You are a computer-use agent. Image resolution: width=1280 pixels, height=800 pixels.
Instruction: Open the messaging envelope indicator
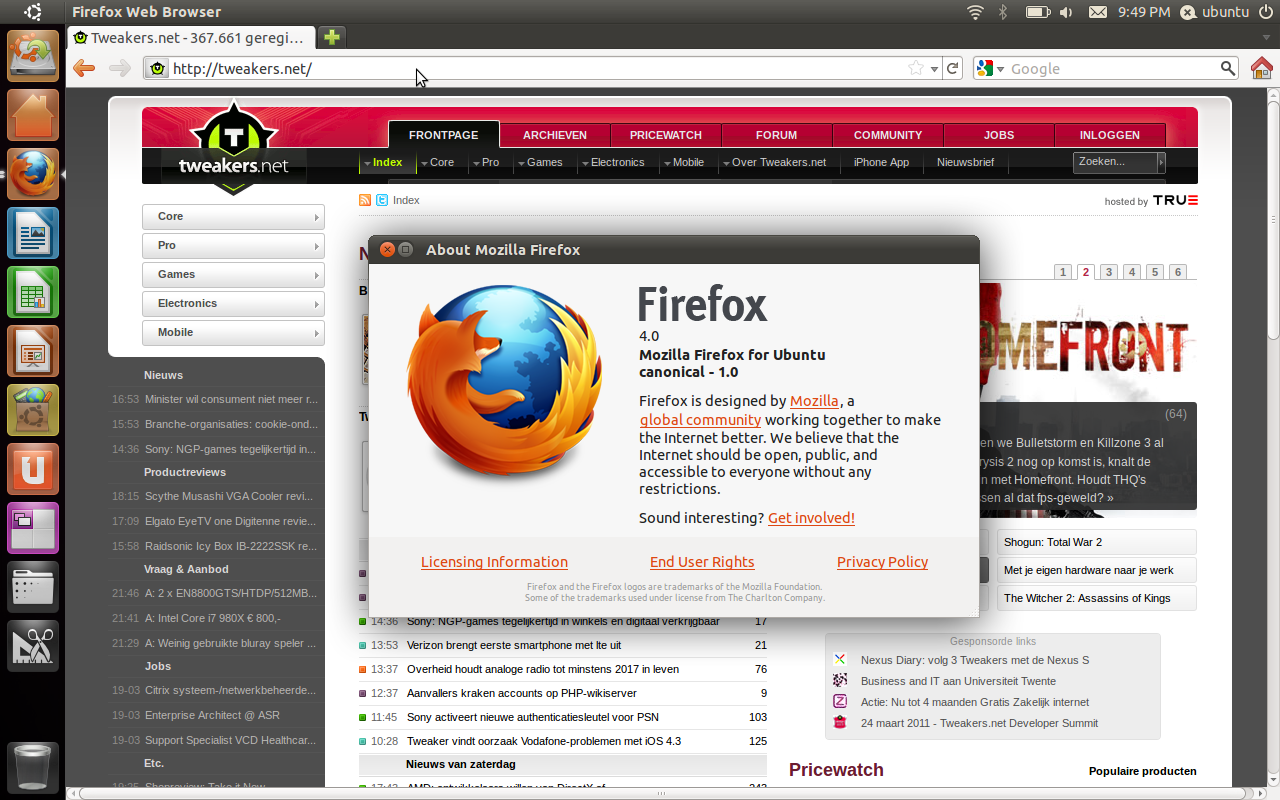coord(1098,12)
